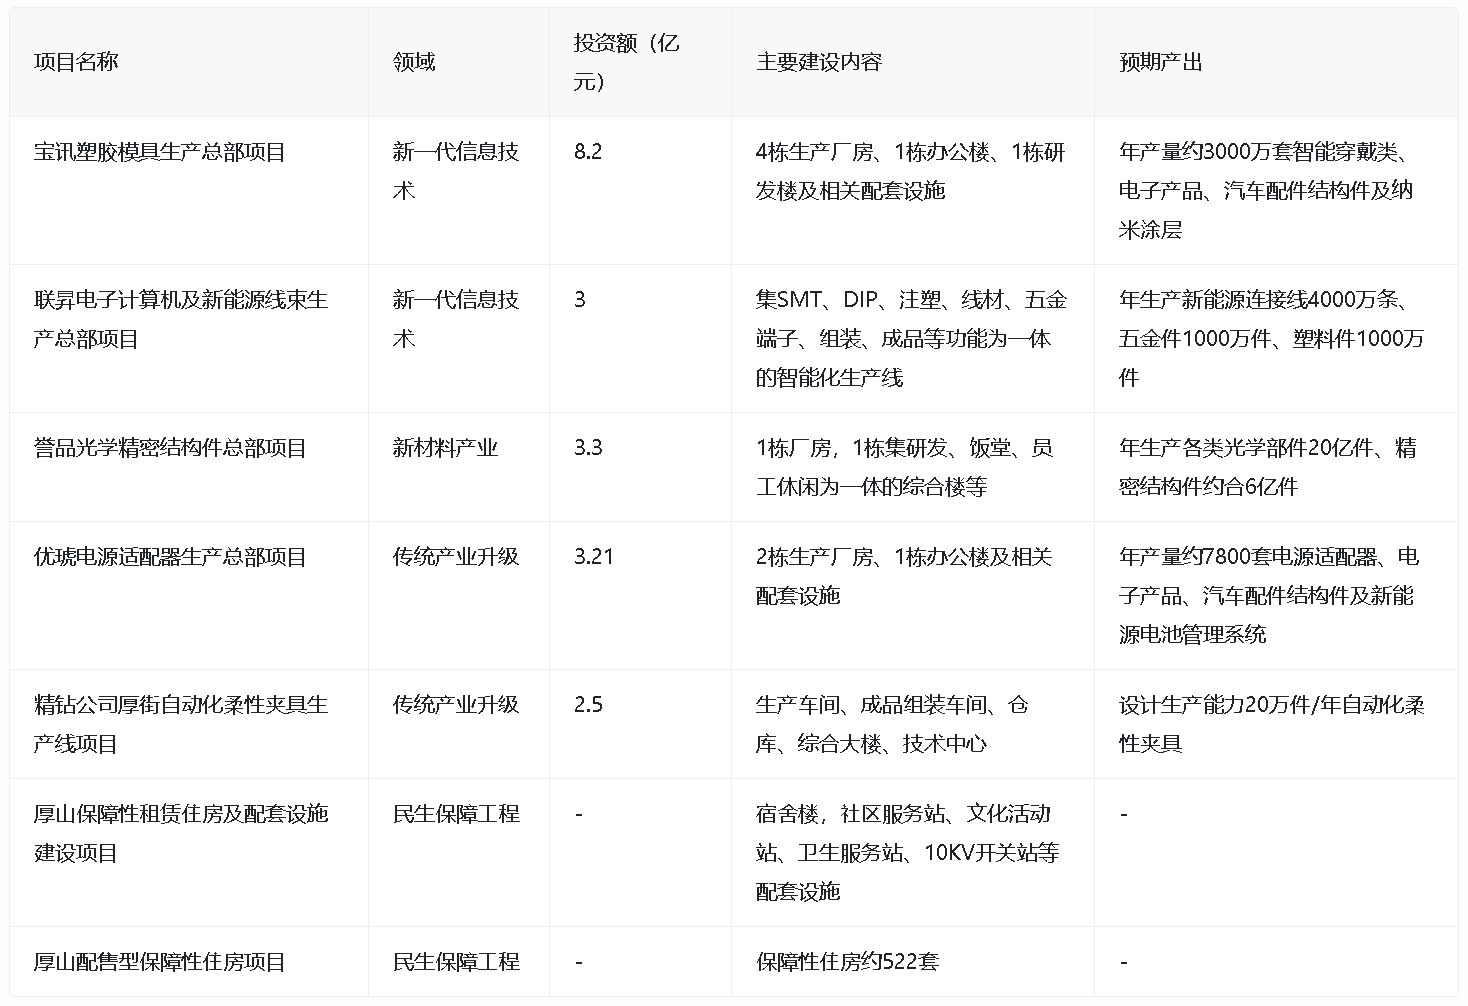
Task: Select the 誉品光学精密结构件总部项目 project name cell
Action: (170, 448)
